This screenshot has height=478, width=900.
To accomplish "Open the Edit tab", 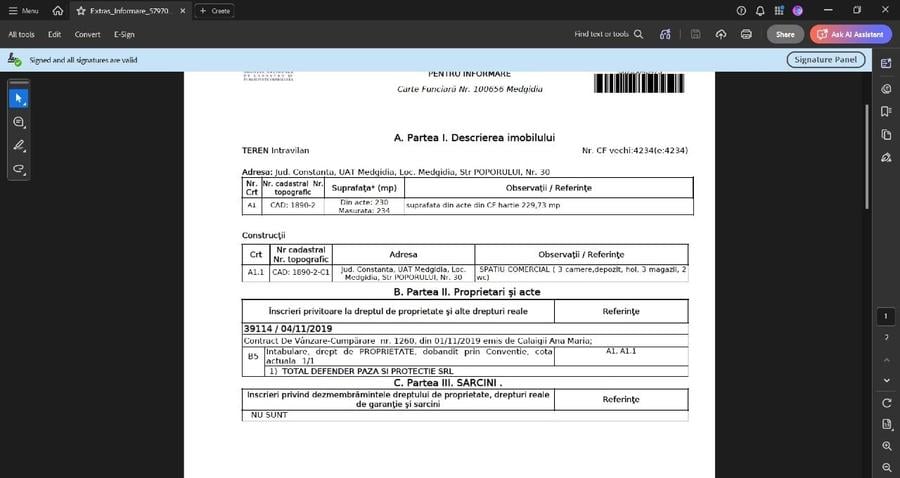I will [55, 34].
